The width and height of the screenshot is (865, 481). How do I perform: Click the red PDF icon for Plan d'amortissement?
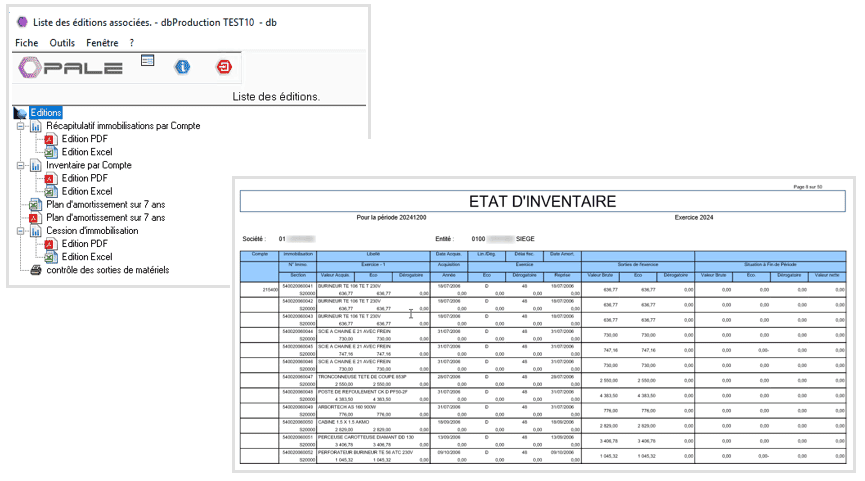(36, 217)
